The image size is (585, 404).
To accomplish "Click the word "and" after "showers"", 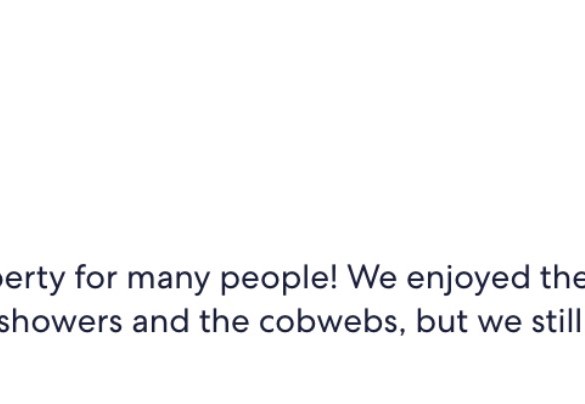I will 160,320.
